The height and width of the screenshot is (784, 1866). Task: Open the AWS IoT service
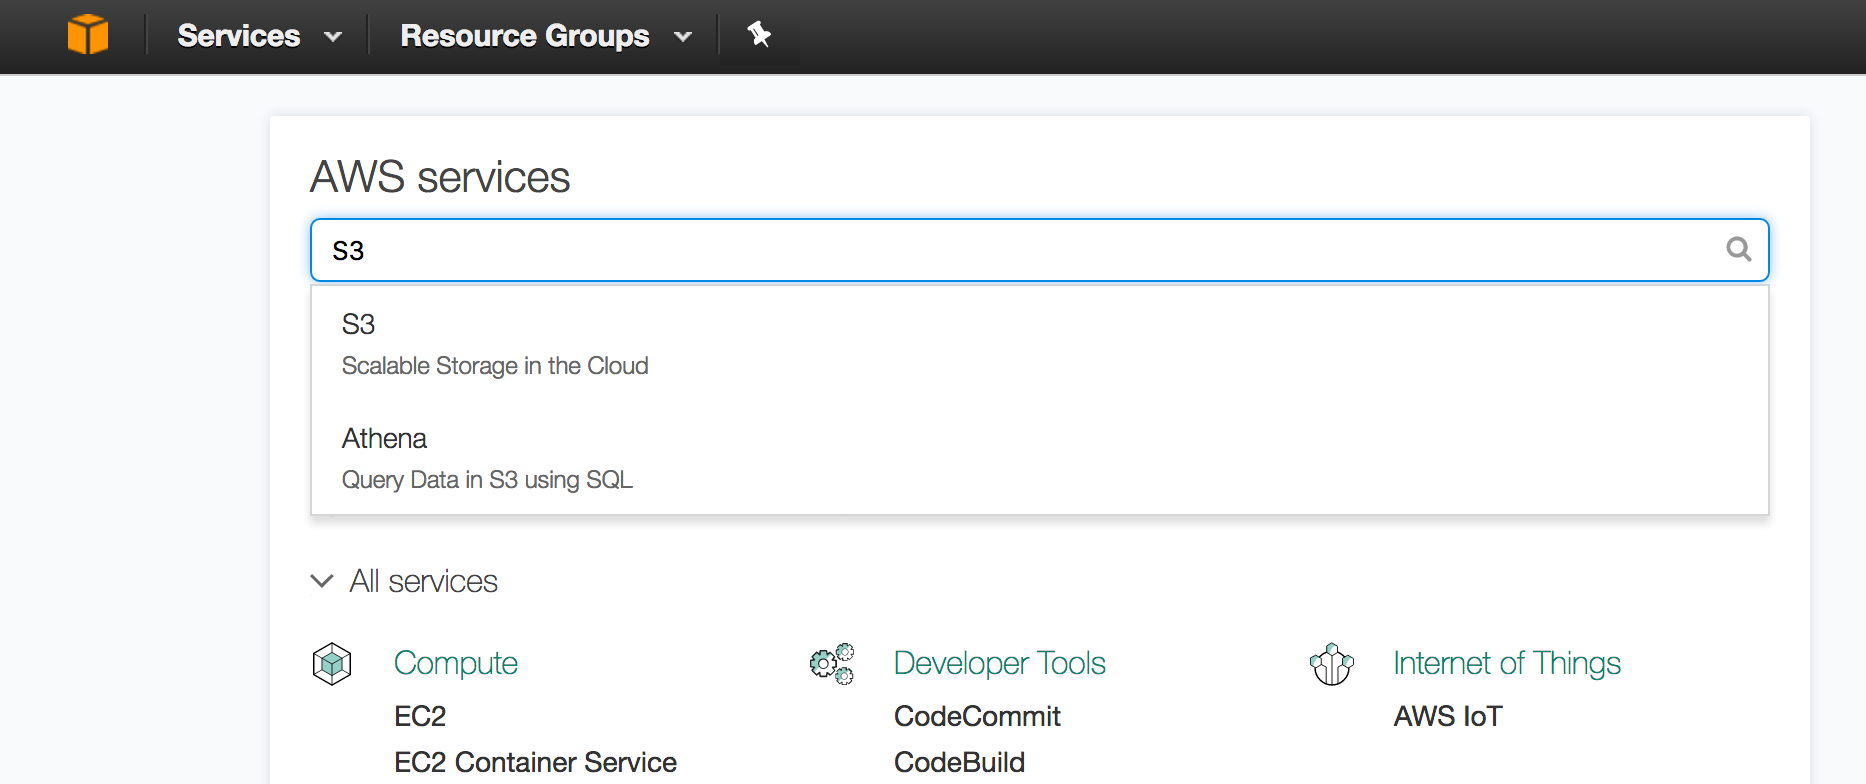tap(1448, 716)
